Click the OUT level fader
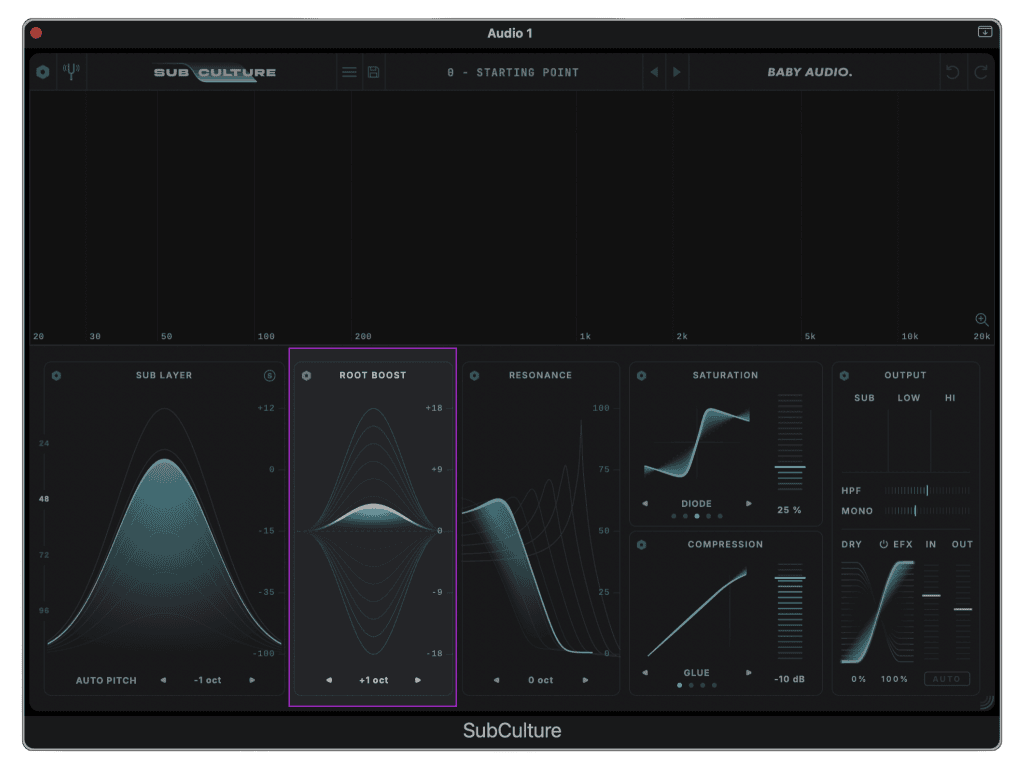This screenshot has height=777, width=1024. click(x=963, y=612)
